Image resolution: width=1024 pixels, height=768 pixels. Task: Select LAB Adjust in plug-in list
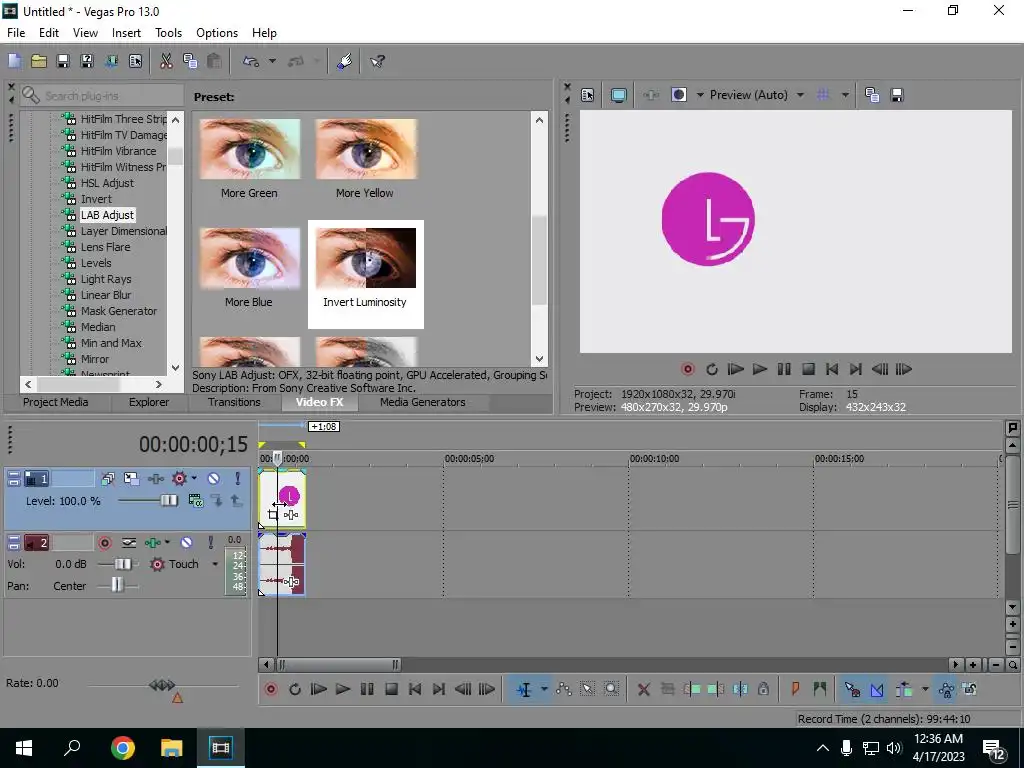(x=107, y=215)
